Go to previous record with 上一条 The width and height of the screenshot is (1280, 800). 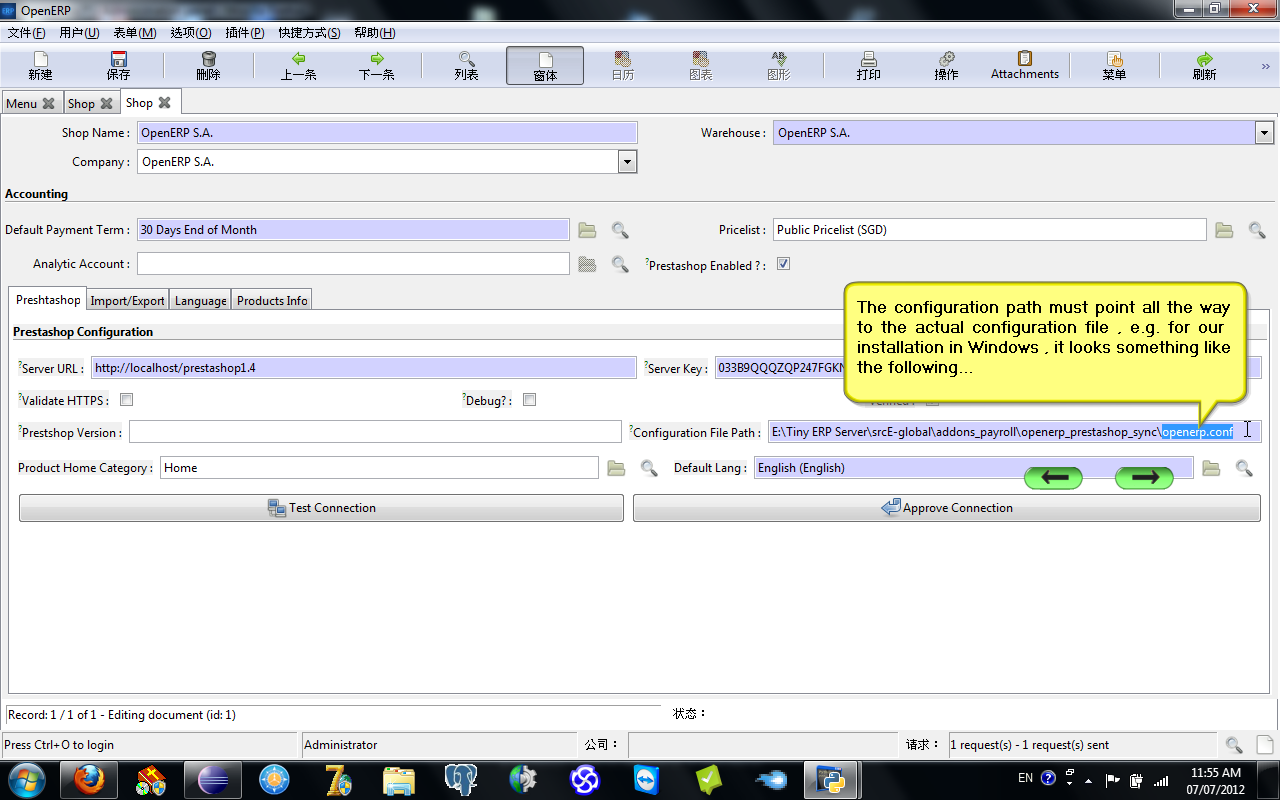click(x=298, y=66)
